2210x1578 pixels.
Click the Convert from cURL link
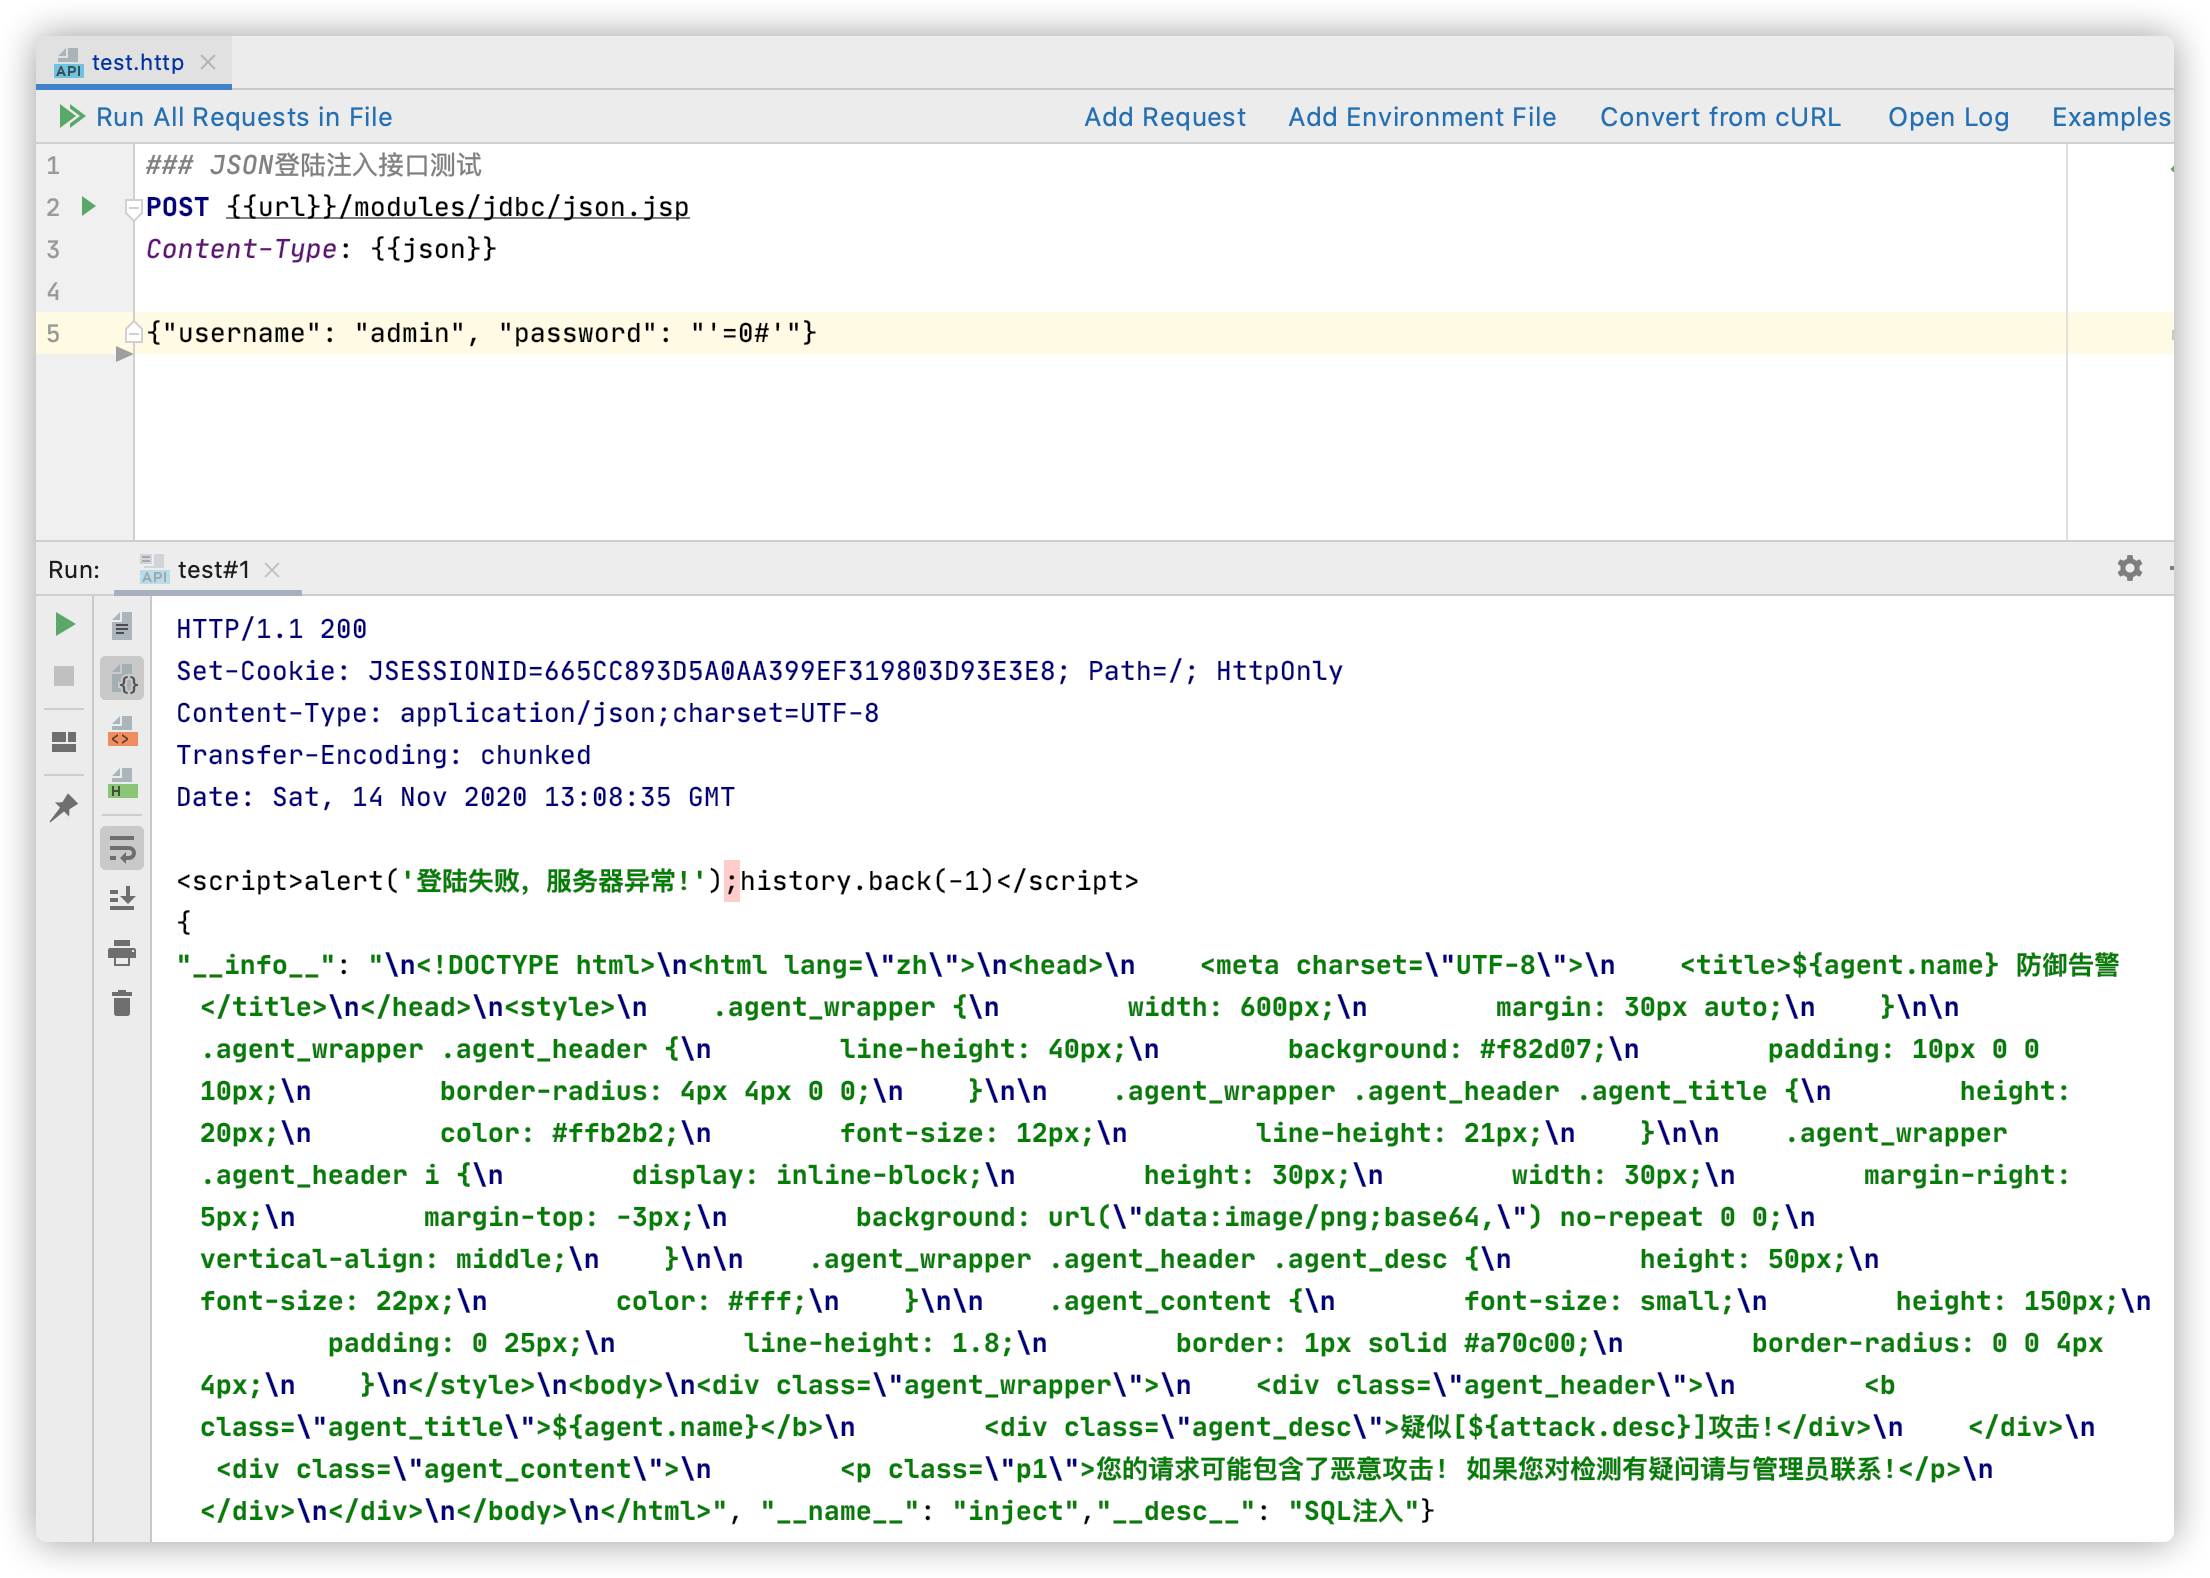[x=1719, y=117]
